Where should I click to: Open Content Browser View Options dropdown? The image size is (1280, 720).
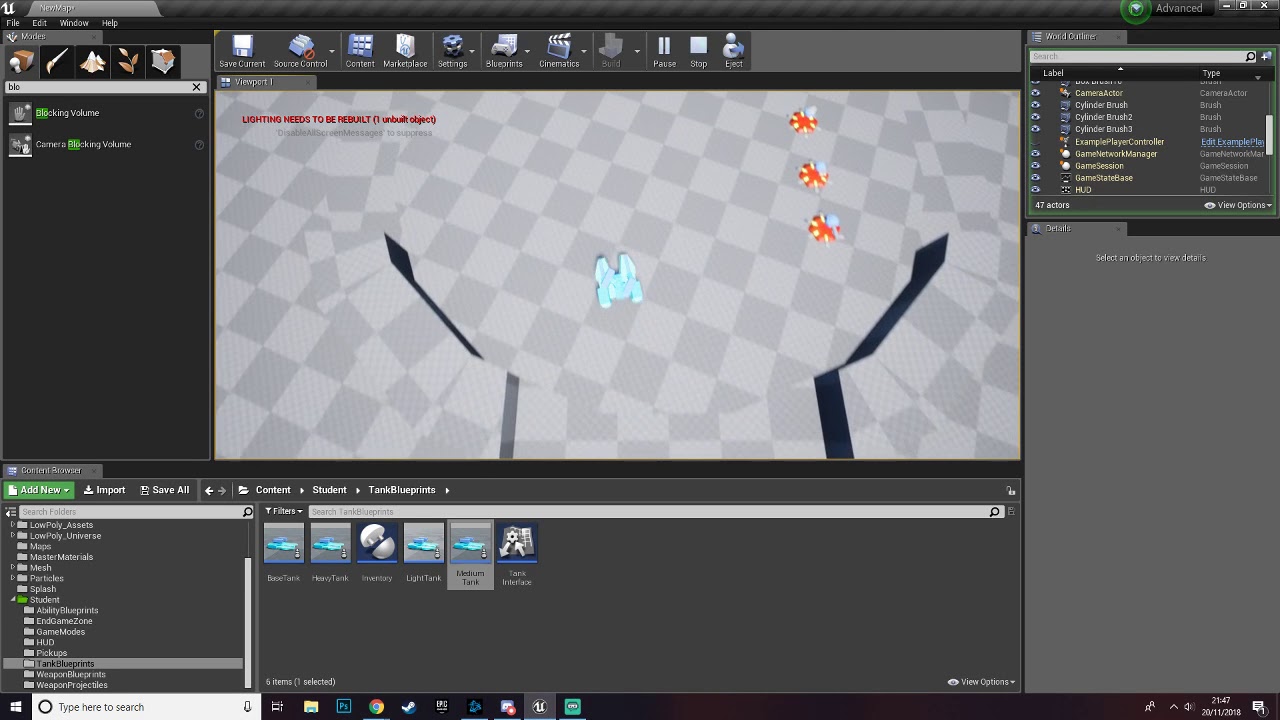[x=981, y=682]
